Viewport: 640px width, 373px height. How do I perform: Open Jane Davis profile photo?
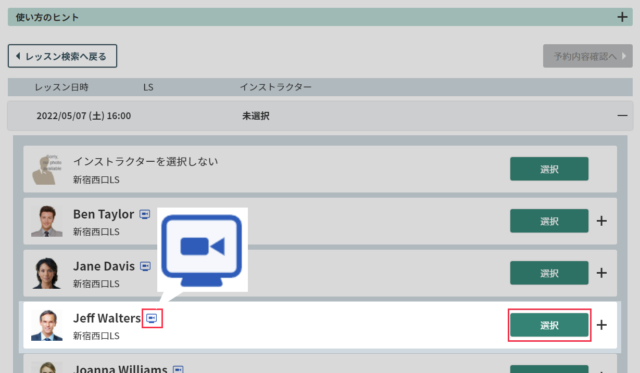[x=47, y=273]
